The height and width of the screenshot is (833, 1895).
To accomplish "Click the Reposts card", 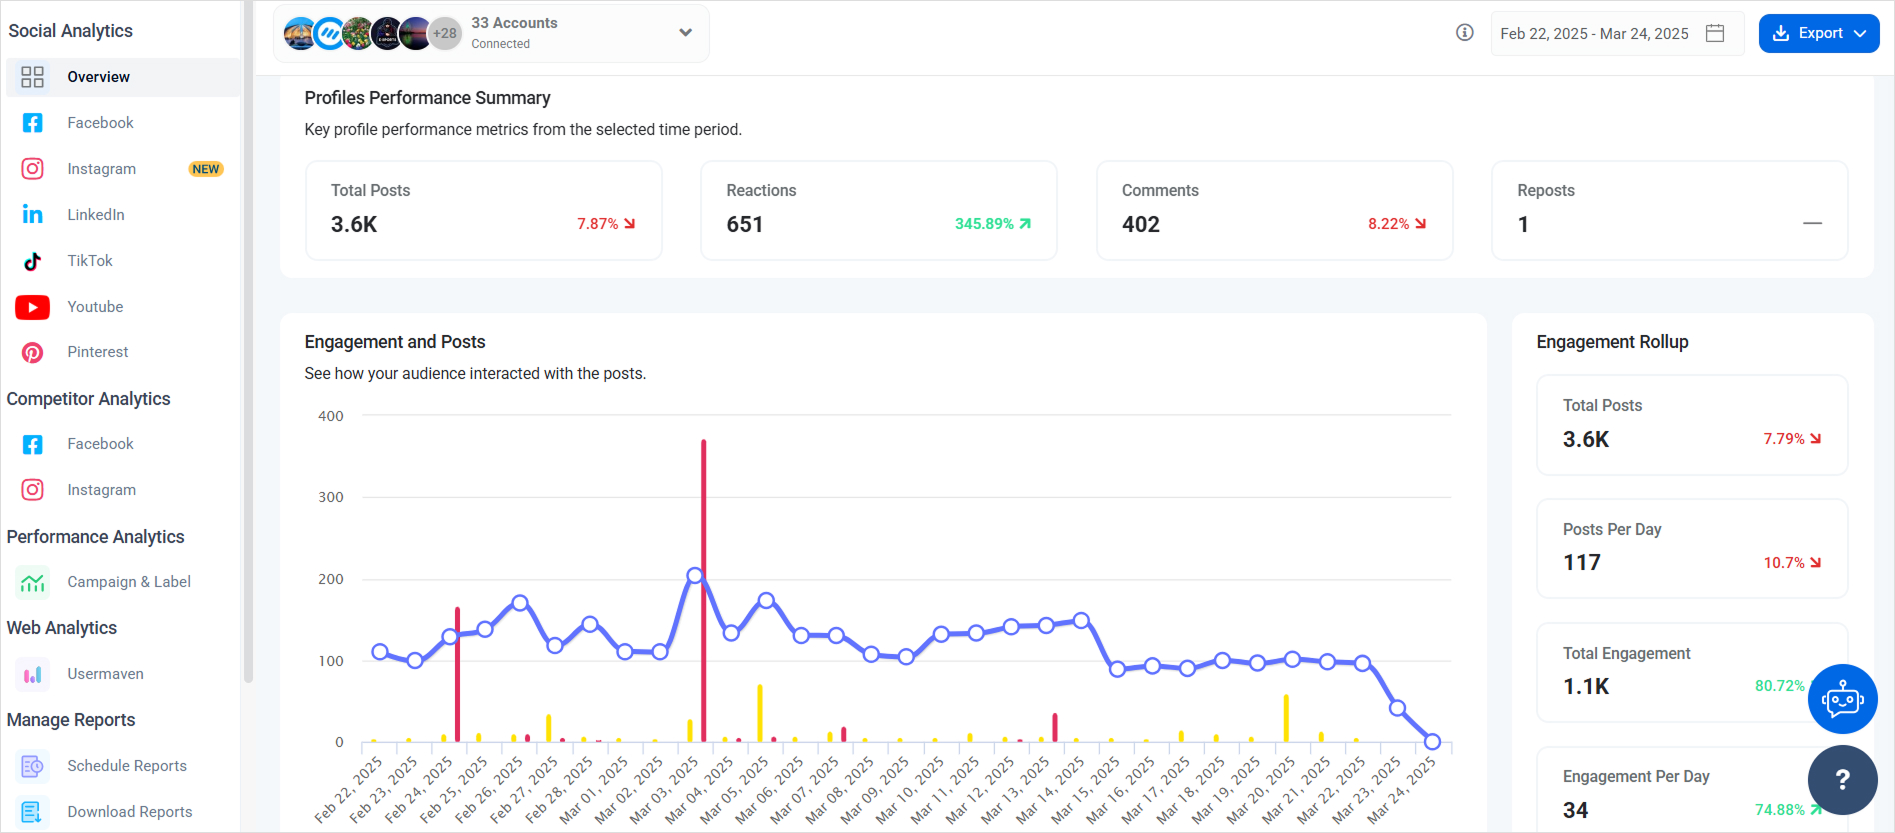I will coord(1670,211).
